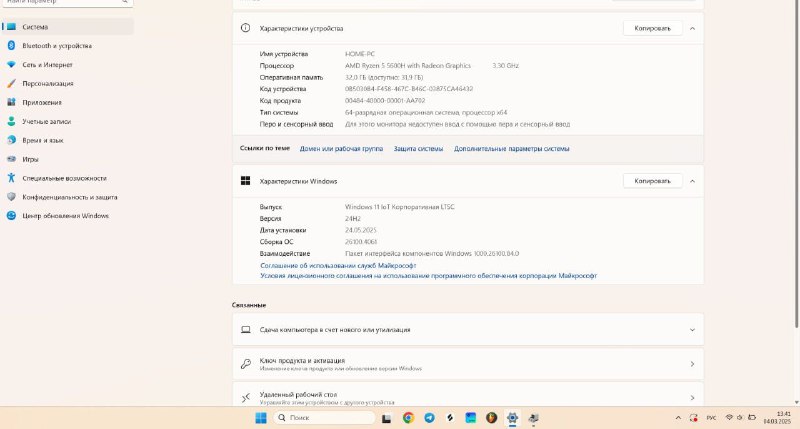Copy Windows specifications with Копировать button

652,181
